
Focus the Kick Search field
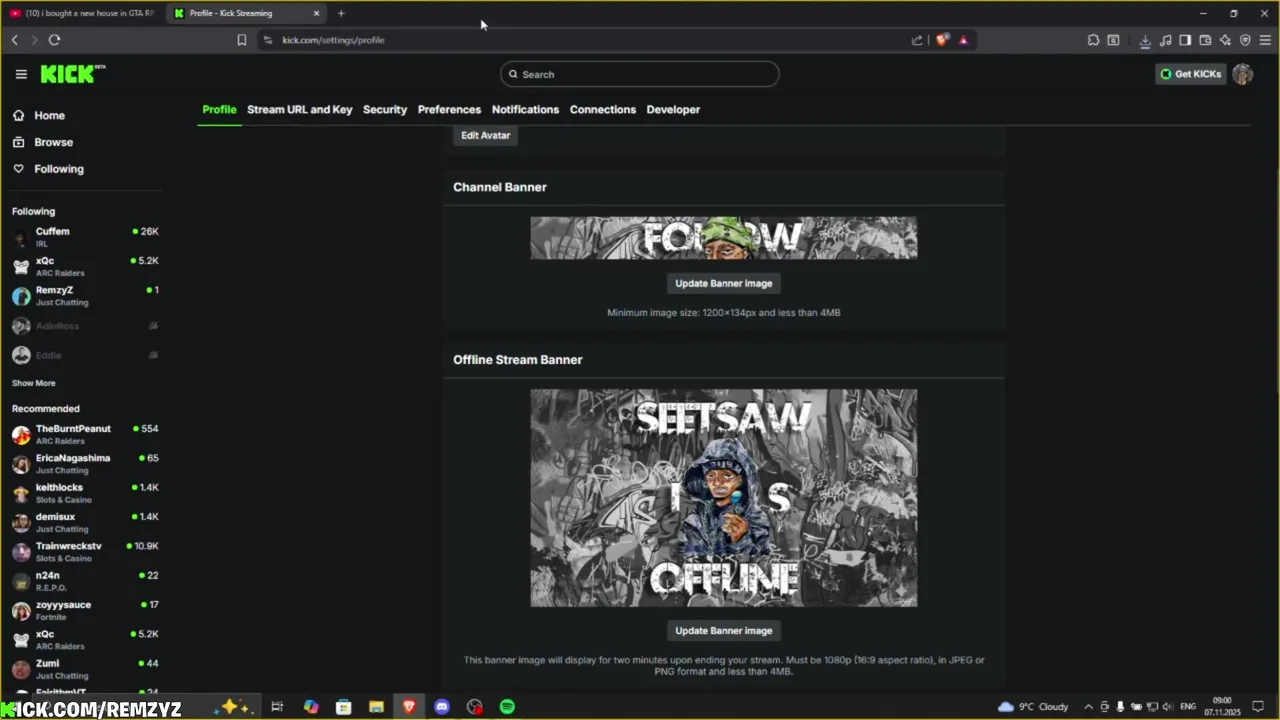(640, 74)
